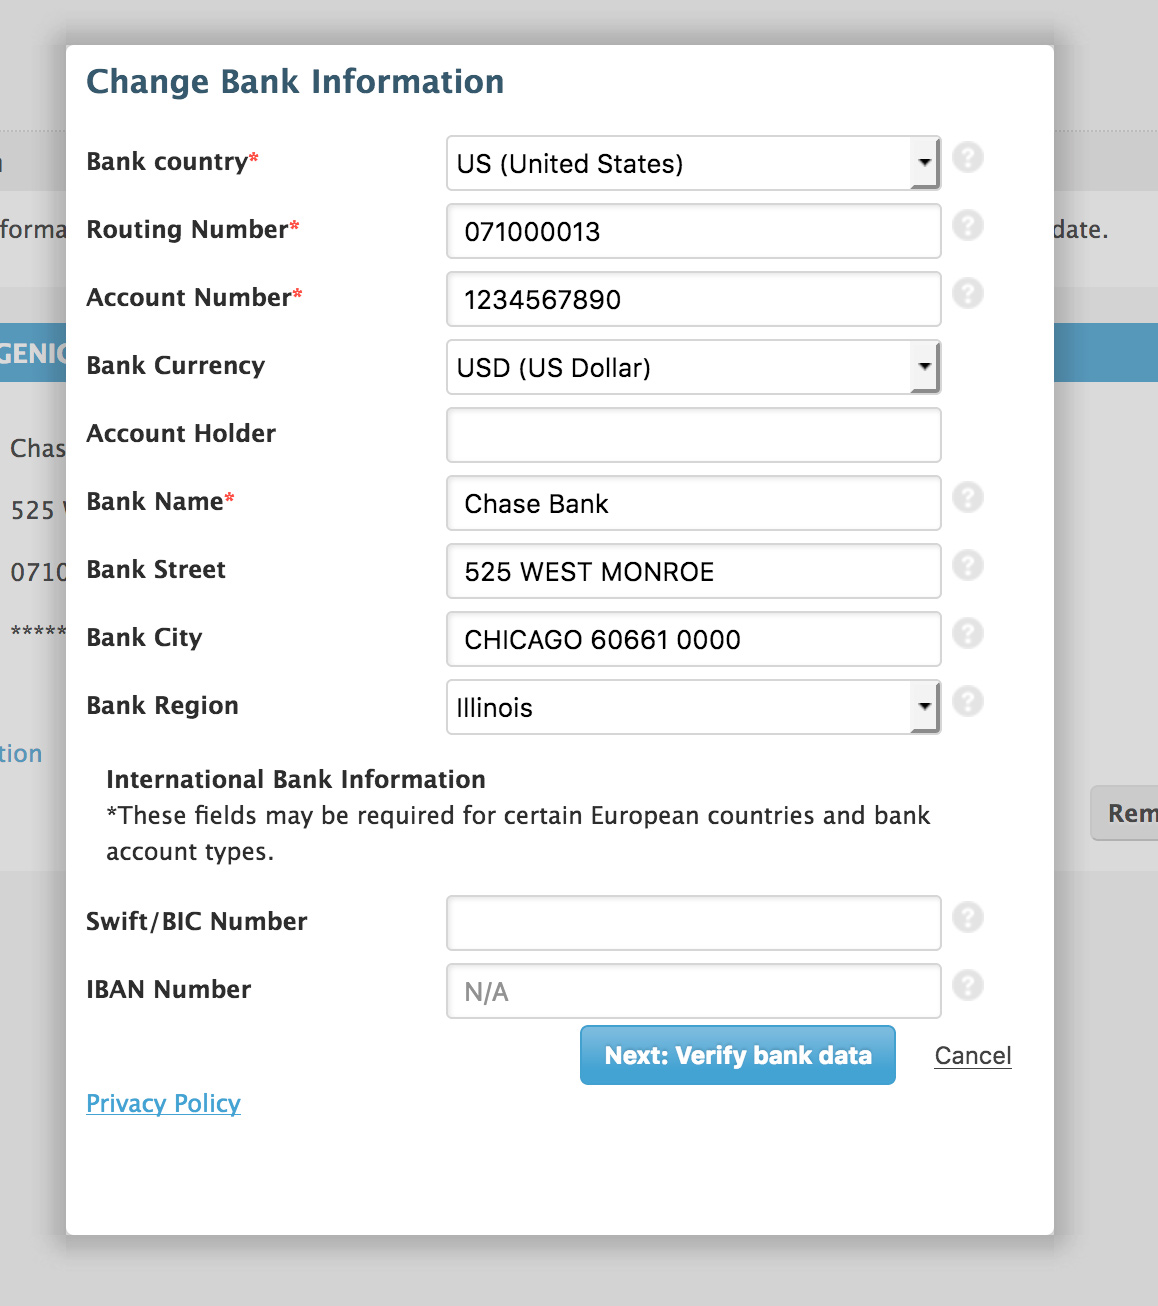The width and height of the screenshot is (1158, 1306).
Task: Click help icon beside Routing Number field
Action: tap(967, 226)
